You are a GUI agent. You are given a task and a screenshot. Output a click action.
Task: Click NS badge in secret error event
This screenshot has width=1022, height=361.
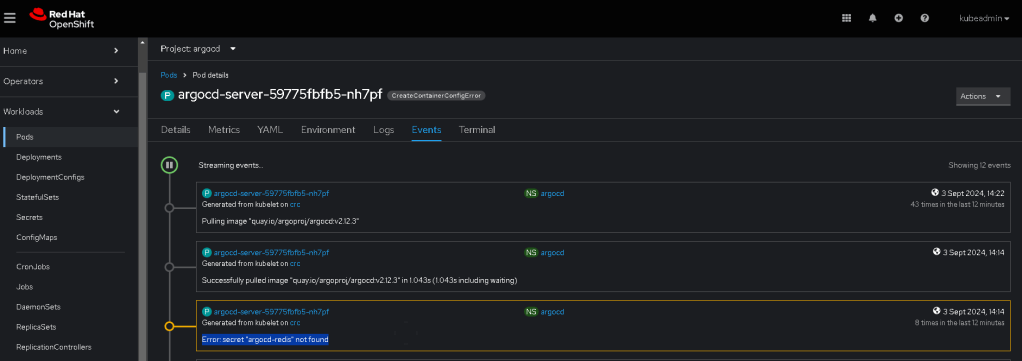click(x=531, y=311)
